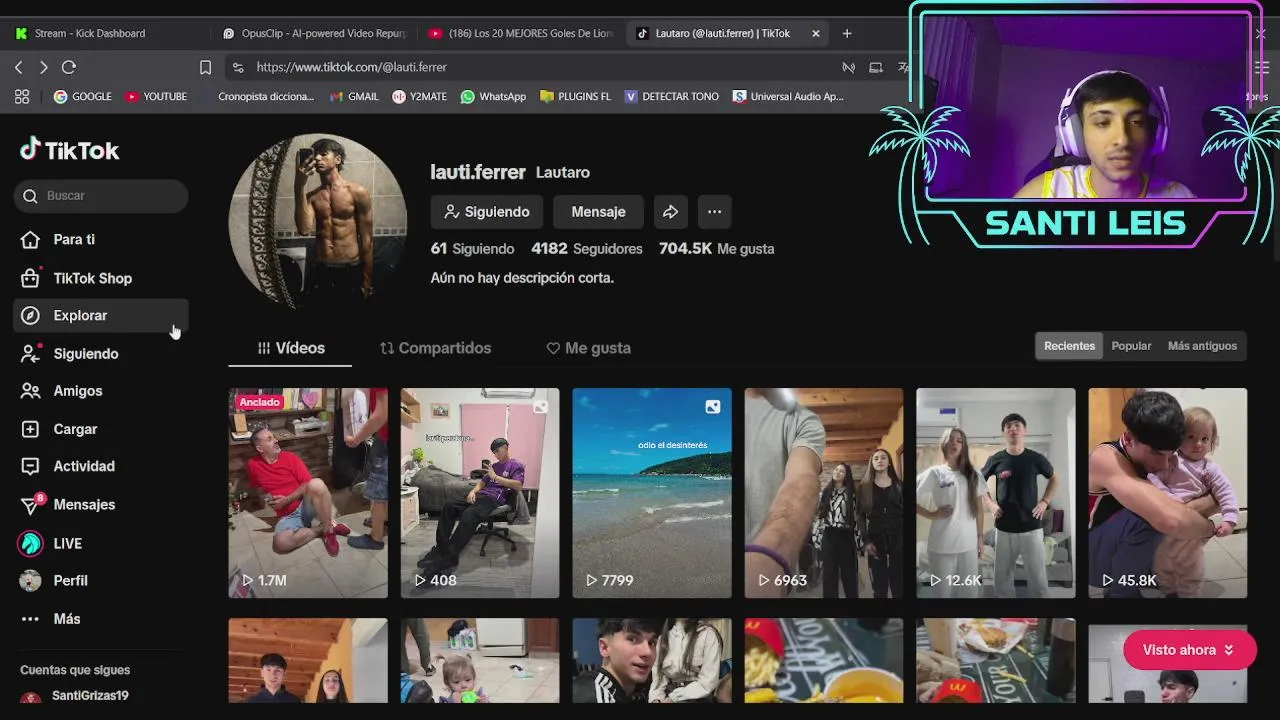Open WhatsApp bookmark

click(x=493, y=97)
